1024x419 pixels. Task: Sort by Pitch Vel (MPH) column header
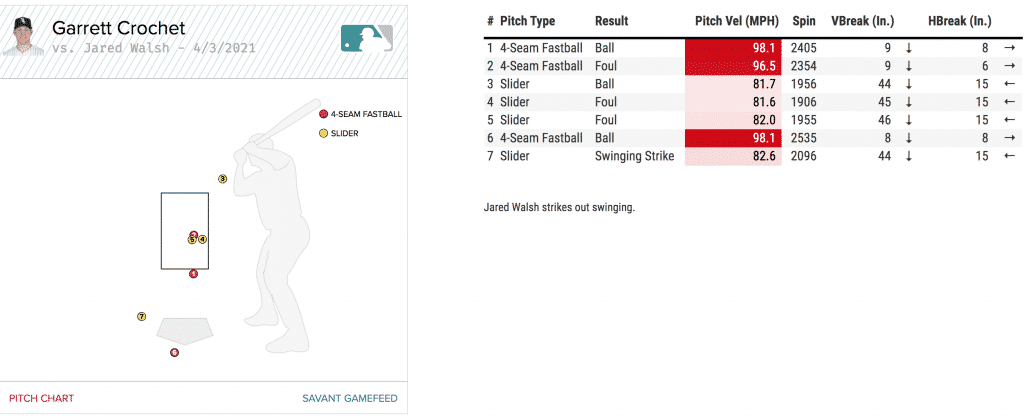(x=735, y=21)
